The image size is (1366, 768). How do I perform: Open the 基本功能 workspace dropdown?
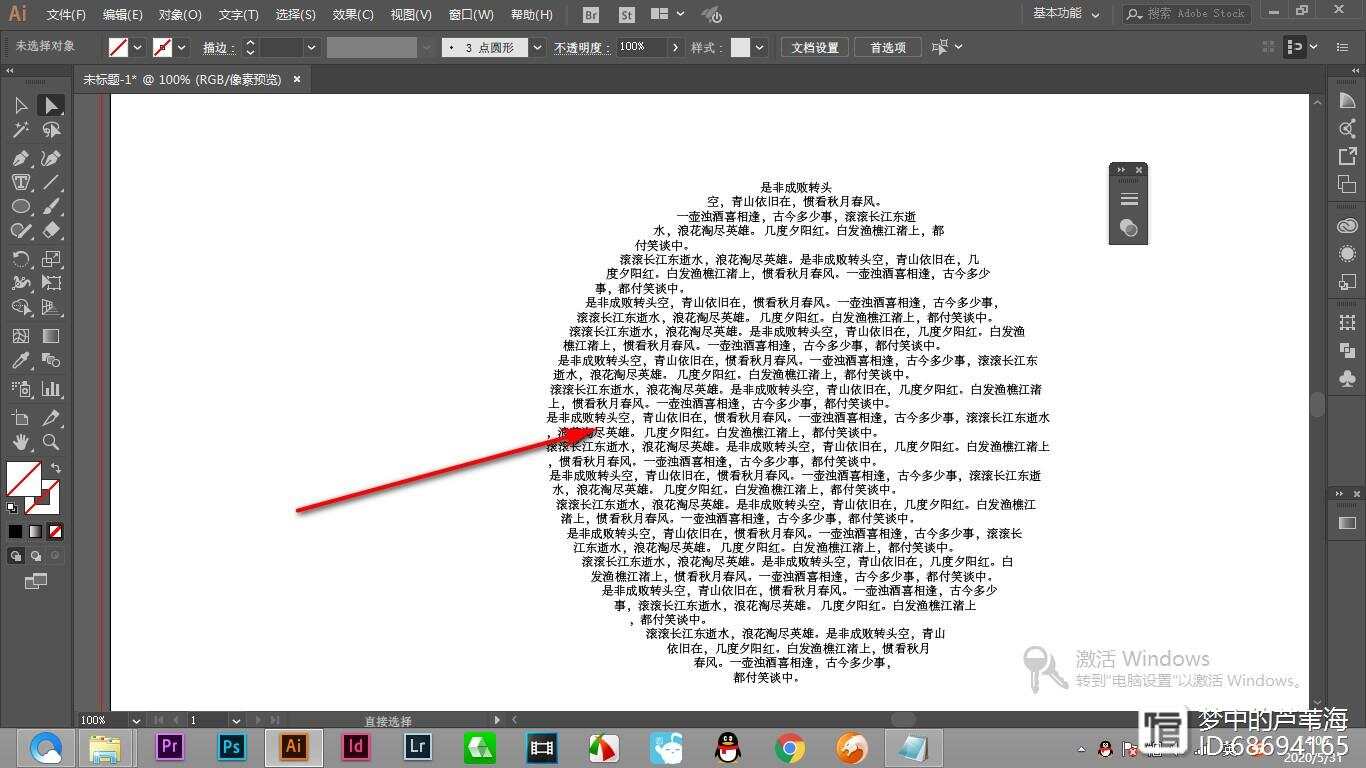tap(1066, 14)
